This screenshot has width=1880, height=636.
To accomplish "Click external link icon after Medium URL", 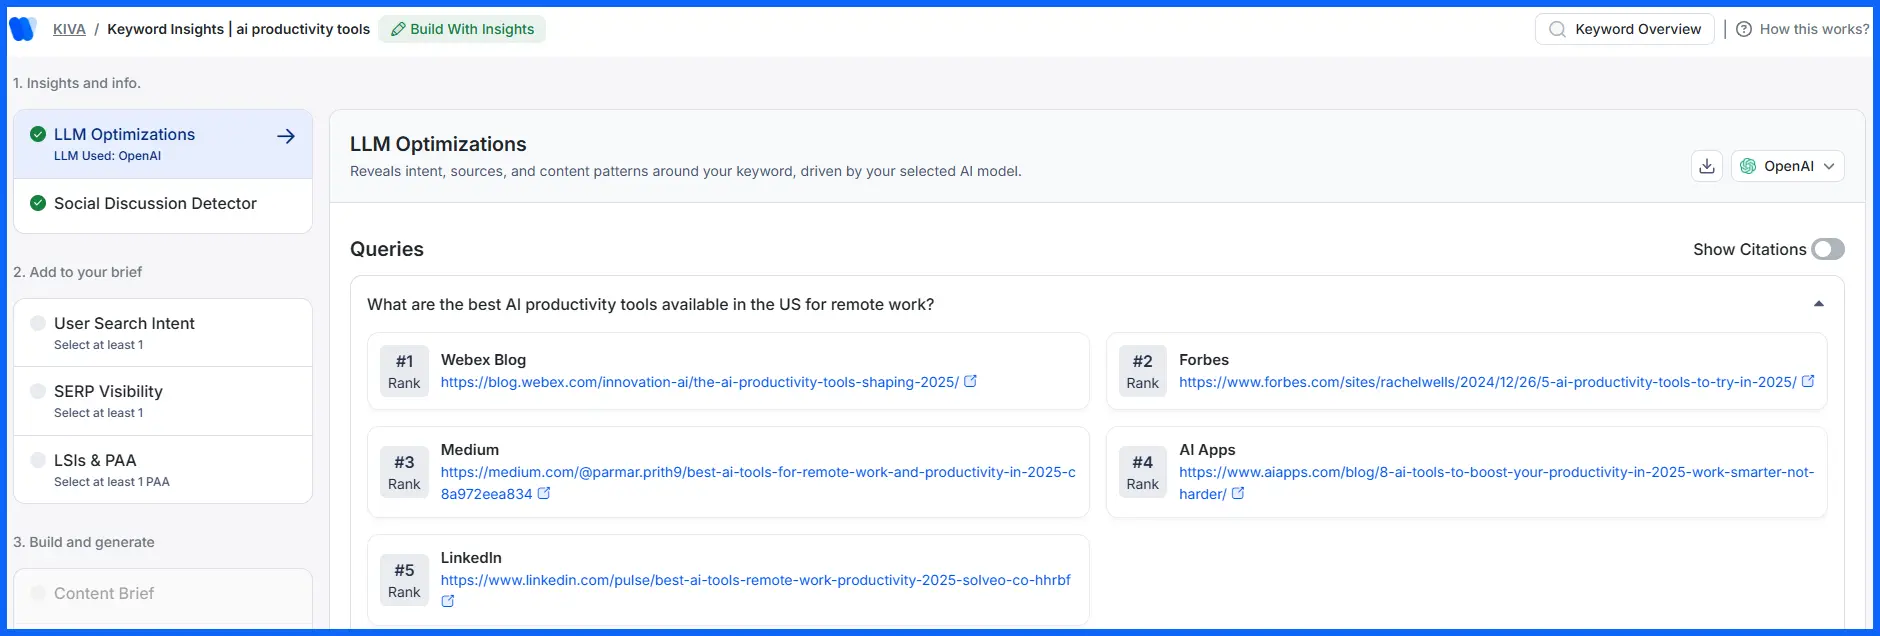I will 544,493.
